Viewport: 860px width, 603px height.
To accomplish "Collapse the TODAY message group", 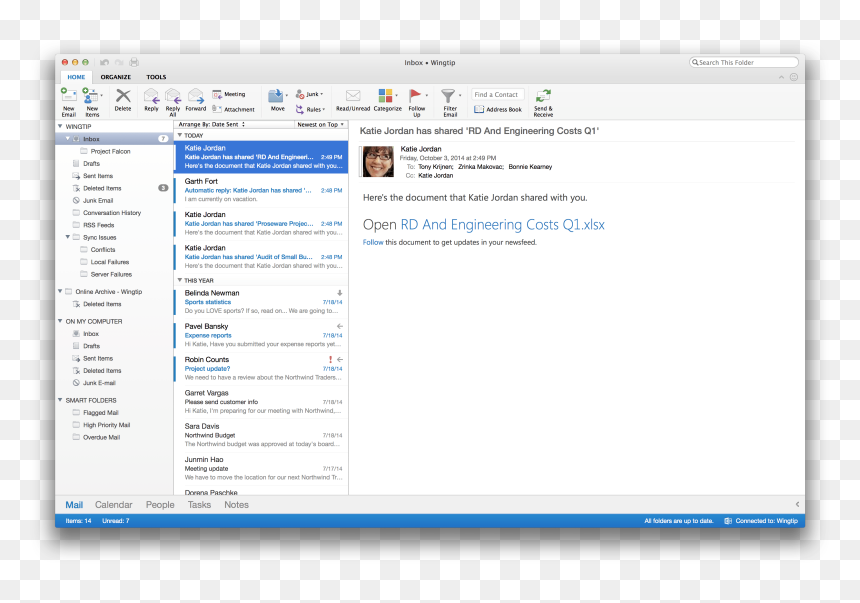I will 180,135.
